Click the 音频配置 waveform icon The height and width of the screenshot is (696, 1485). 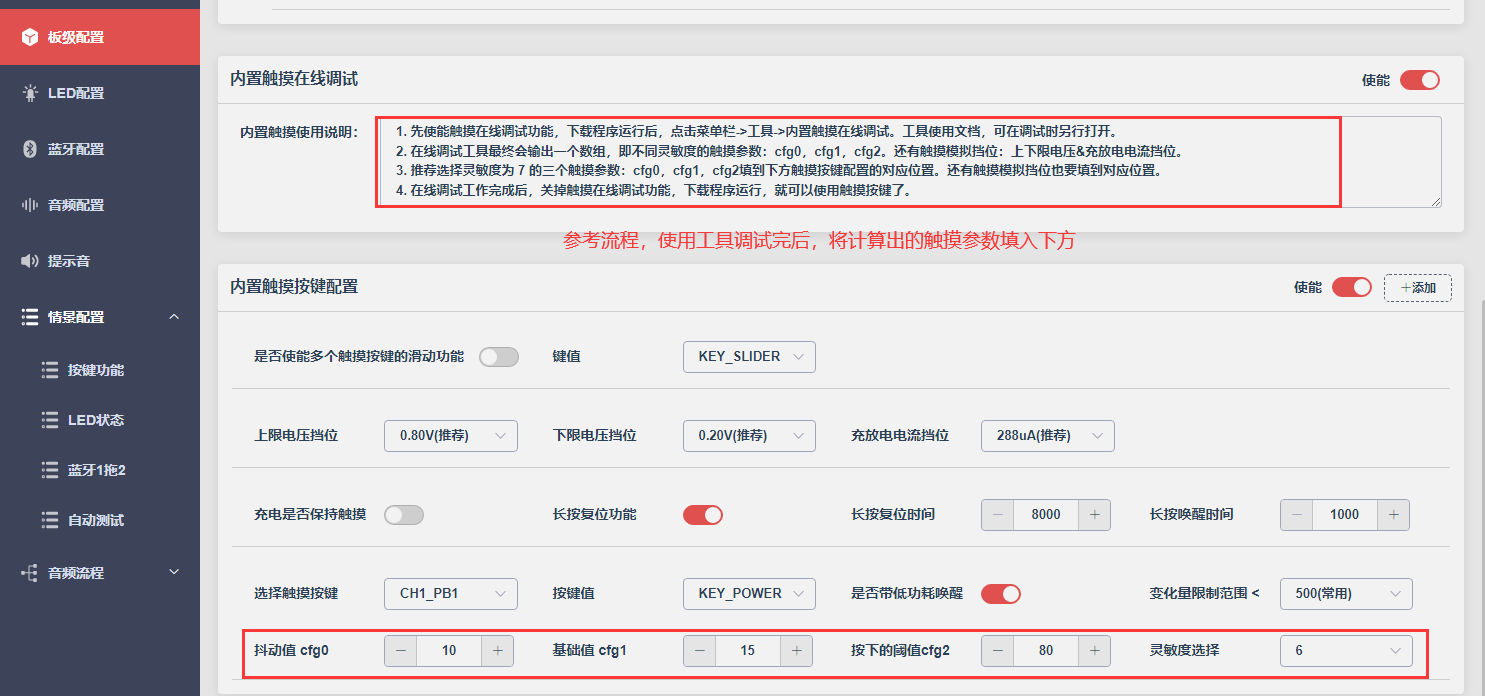click(x=30, y=205)
